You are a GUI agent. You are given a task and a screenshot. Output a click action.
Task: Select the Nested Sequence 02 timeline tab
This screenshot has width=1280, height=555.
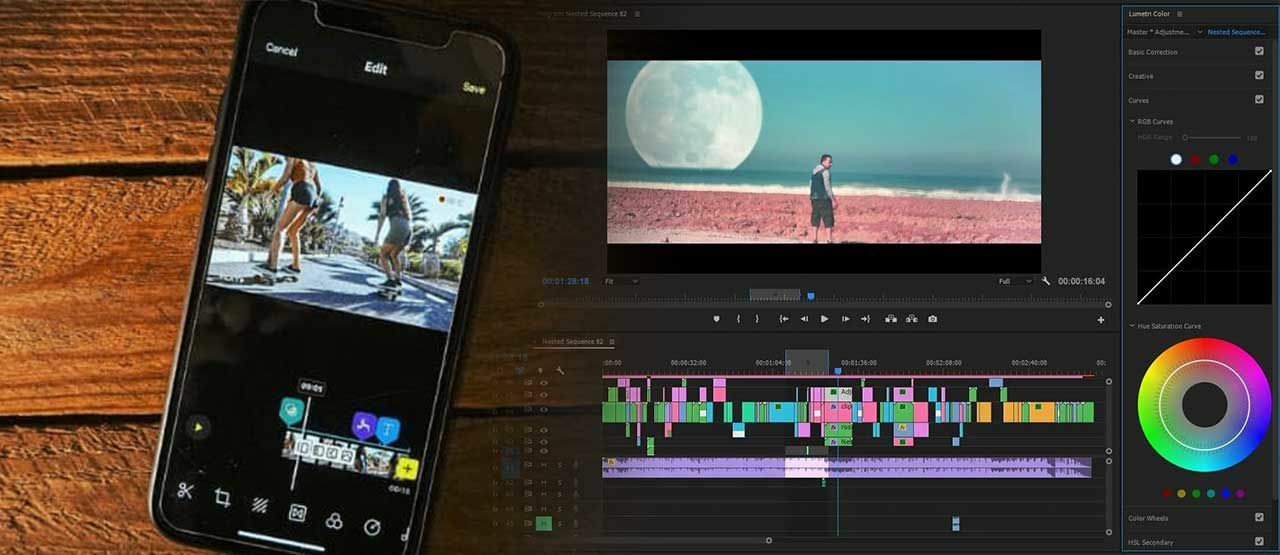573,342
